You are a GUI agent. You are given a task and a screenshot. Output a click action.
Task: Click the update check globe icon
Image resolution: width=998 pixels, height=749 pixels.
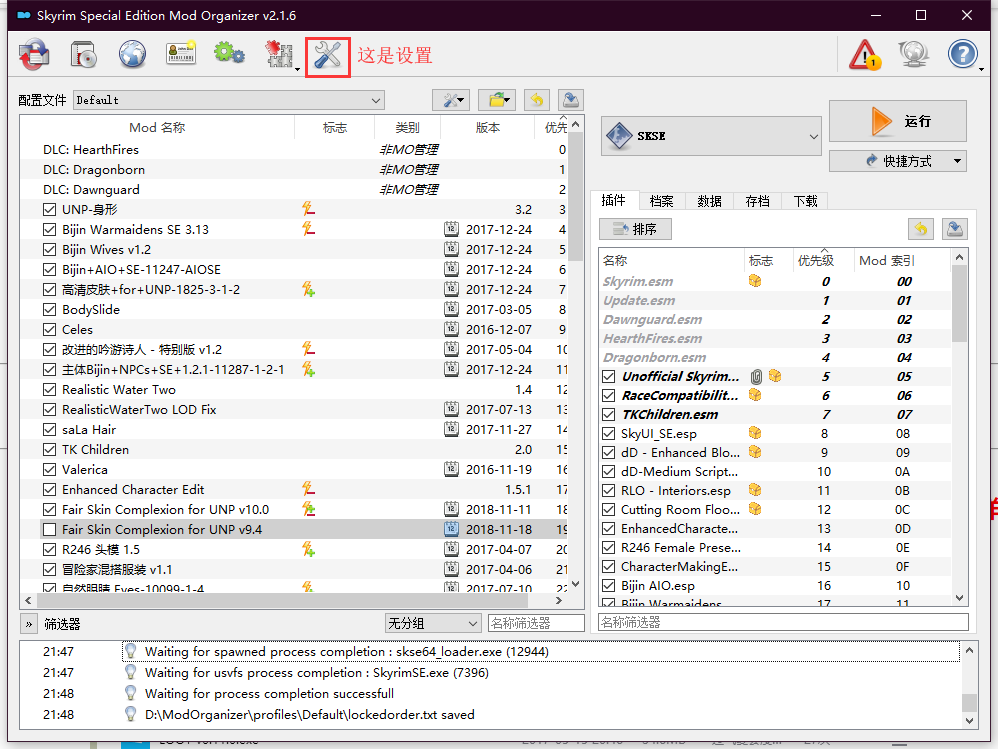click(x=913, y=53)
